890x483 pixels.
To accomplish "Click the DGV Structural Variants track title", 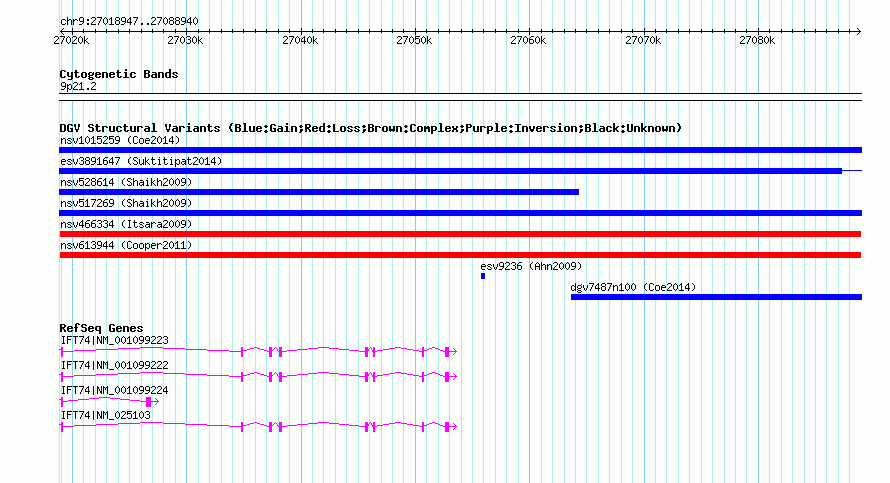I will tap(371, 128).
